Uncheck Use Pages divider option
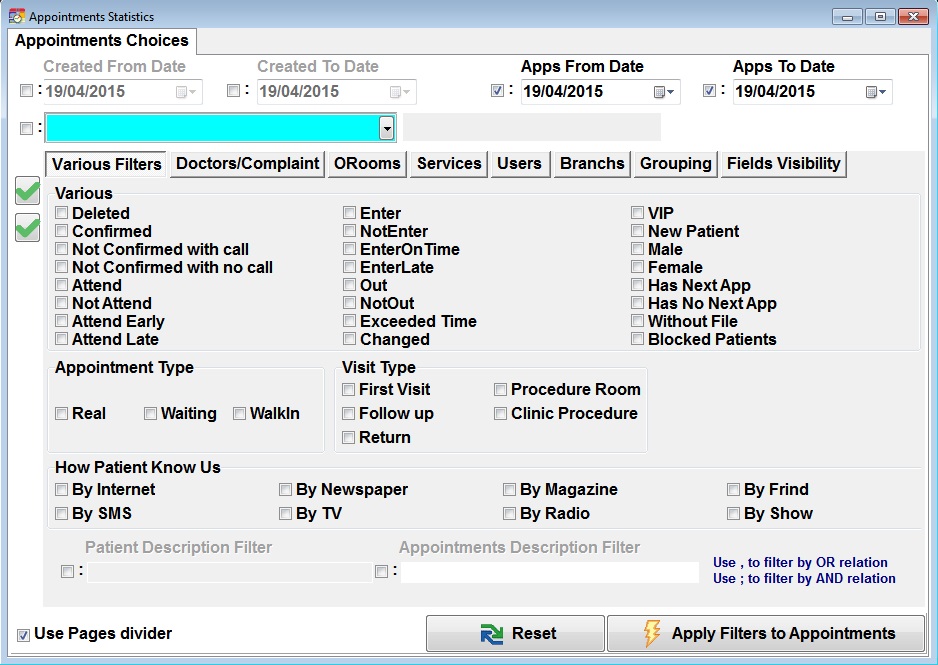The image size is (938, 665). [x=23, y=634]
